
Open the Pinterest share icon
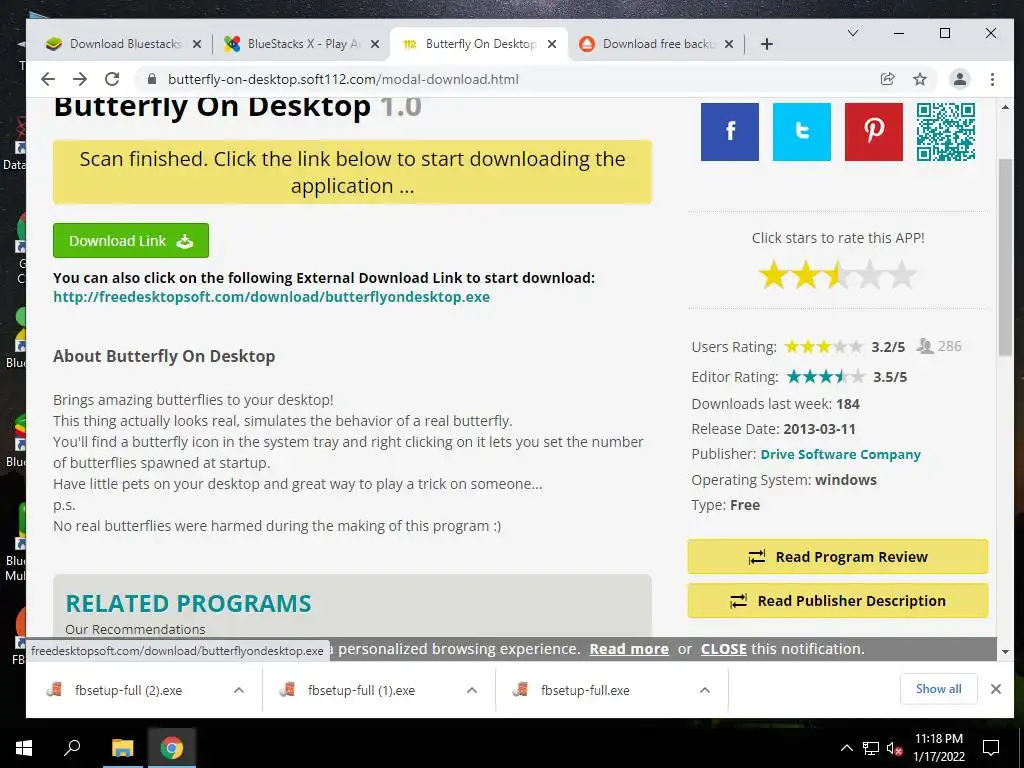pyautogui.click(x=873, y=131)
